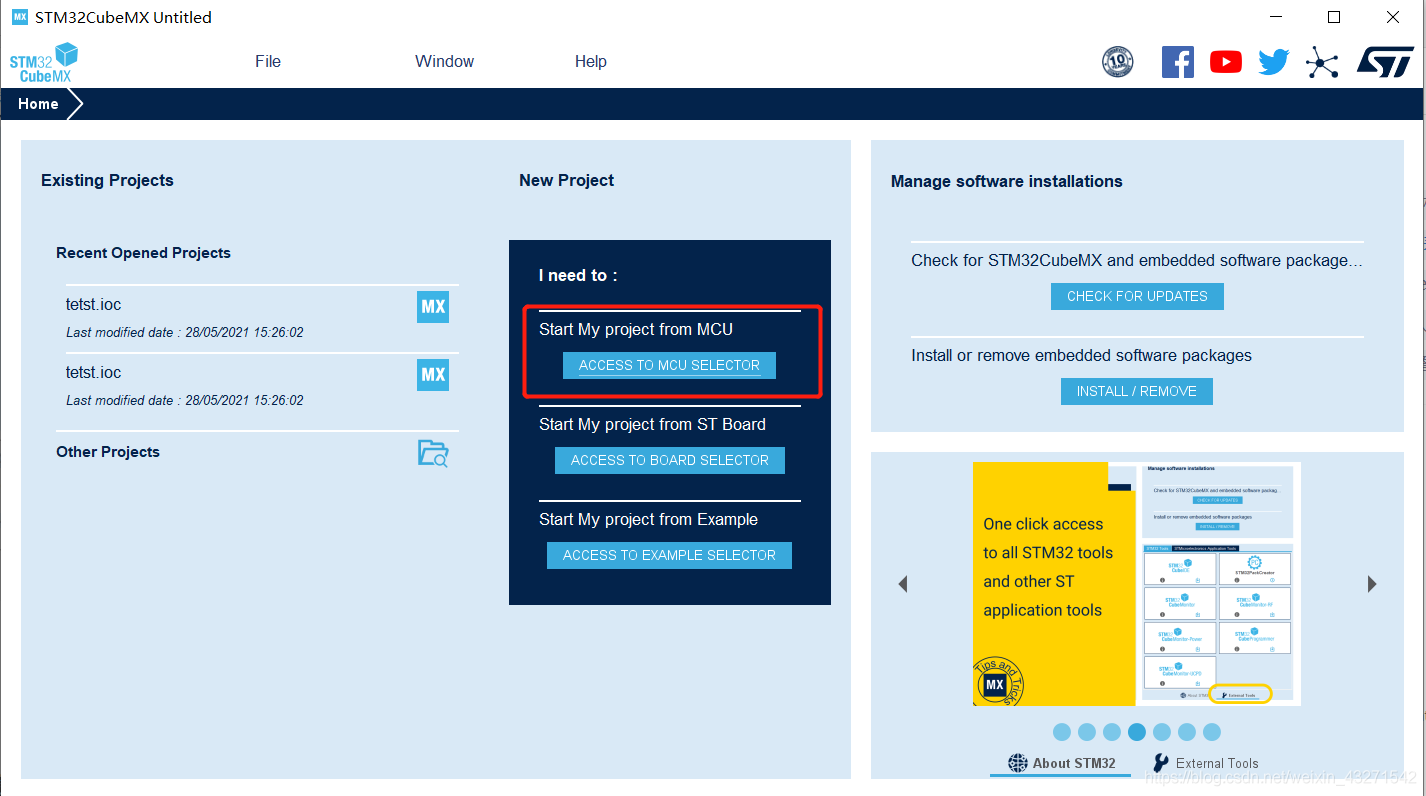Open the File menu

click(268, 61)
